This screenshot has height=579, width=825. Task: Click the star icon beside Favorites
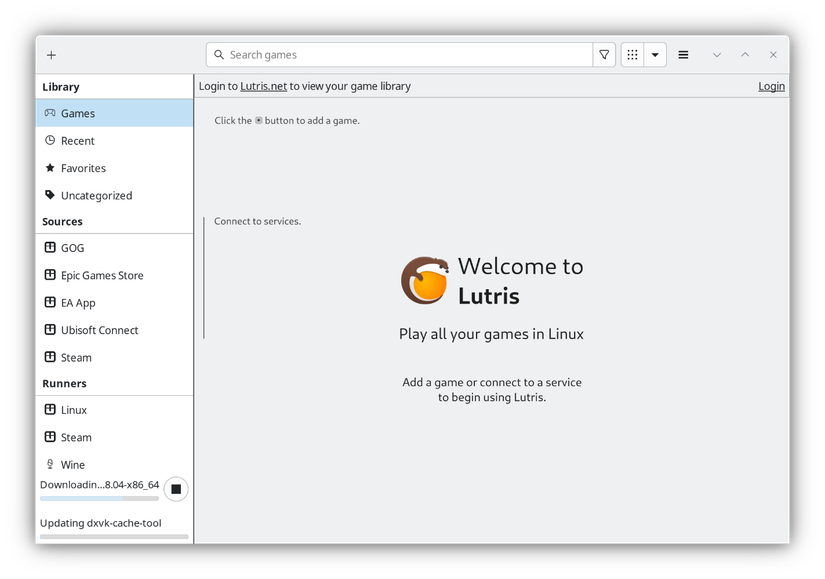[50, 167]
